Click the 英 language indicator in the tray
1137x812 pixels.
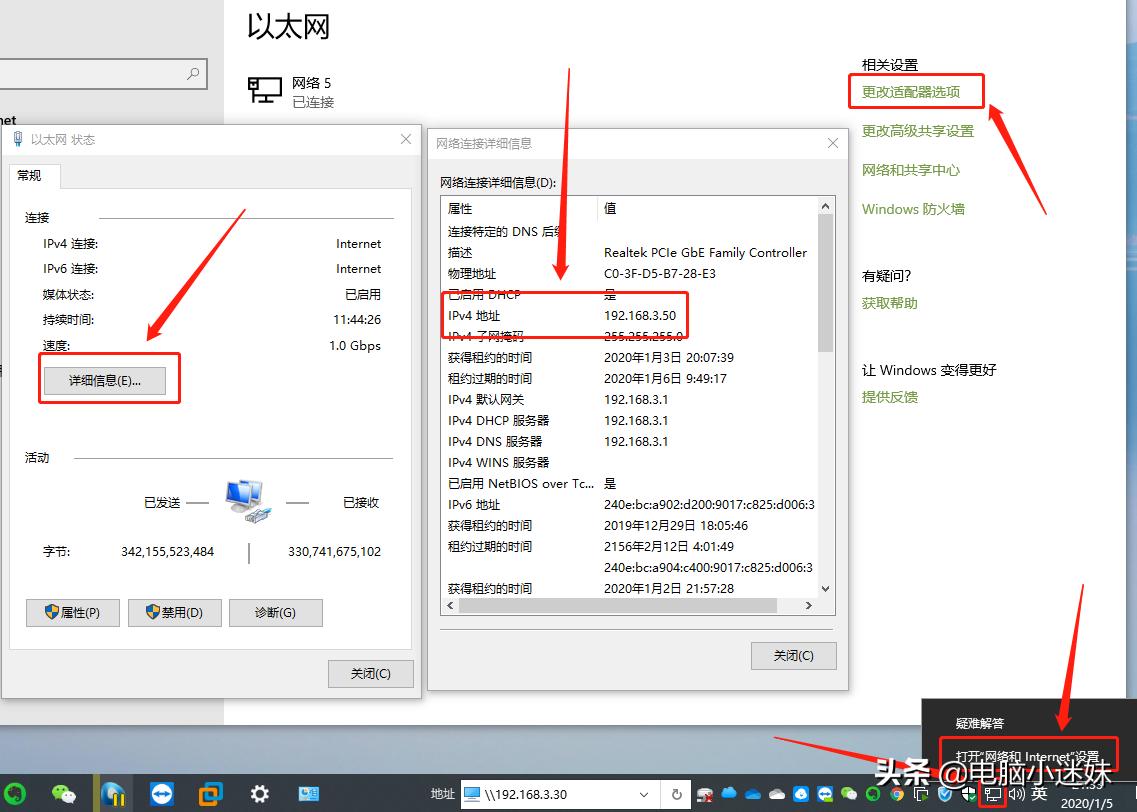point(1040,793)
